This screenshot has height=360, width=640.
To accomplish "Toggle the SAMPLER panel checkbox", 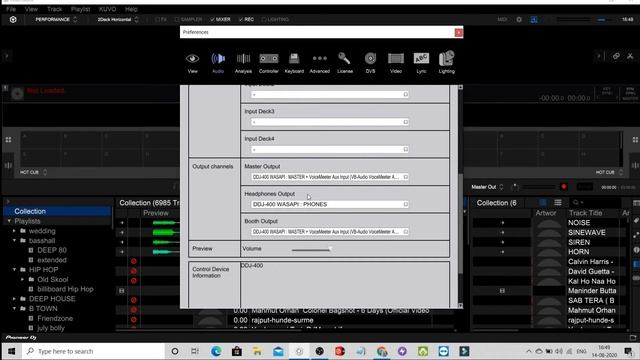I will pos(177,19).
